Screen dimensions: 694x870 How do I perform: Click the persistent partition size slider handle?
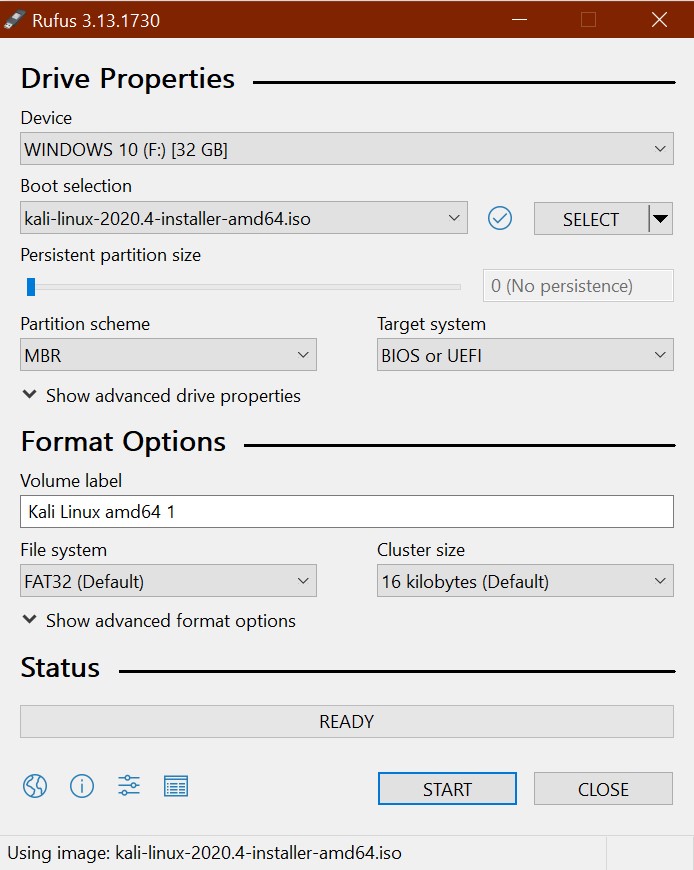[x=31, y=287]
